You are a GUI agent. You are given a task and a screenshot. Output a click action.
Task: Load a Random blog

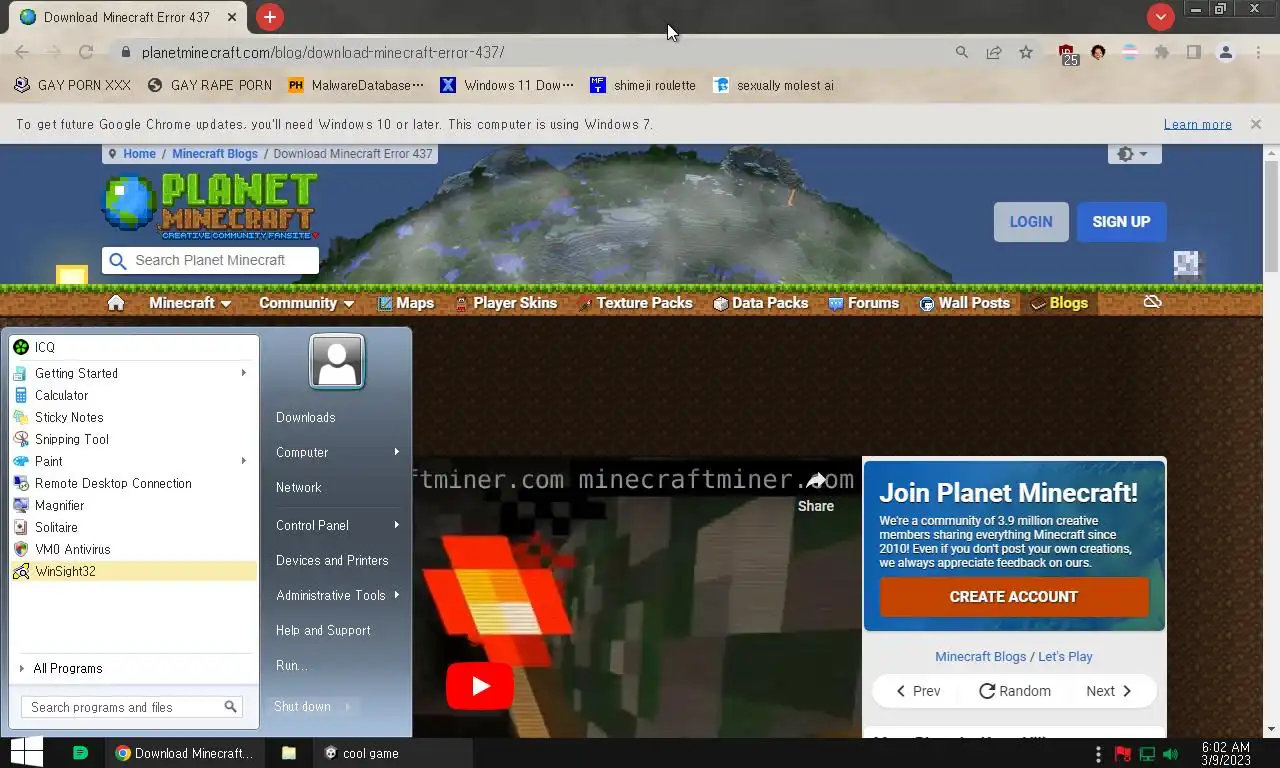click(1014, 691)
